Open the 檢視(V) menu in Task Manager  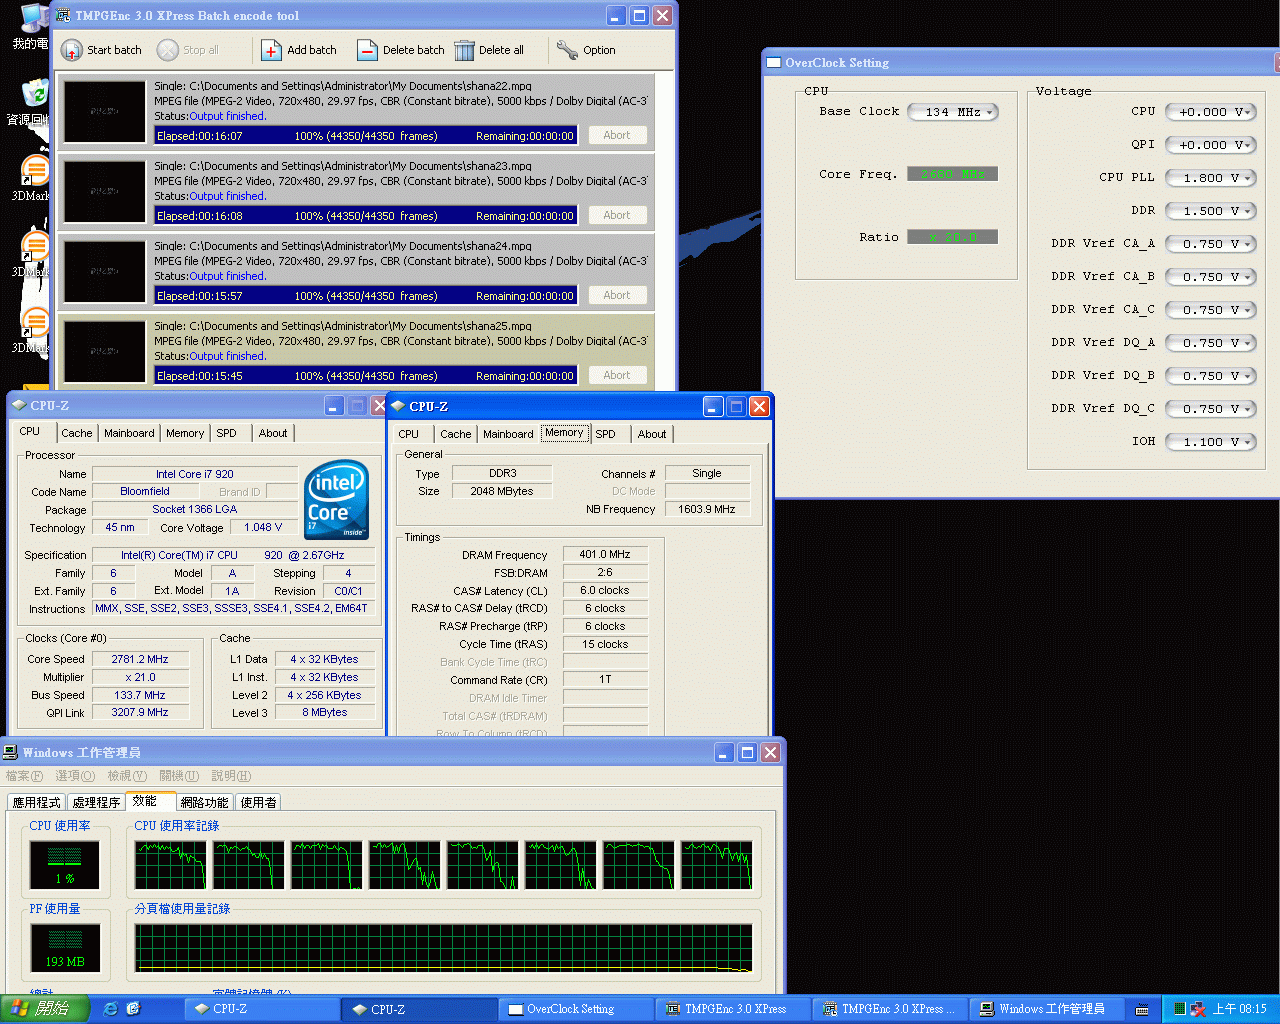[x=127, y=776]
